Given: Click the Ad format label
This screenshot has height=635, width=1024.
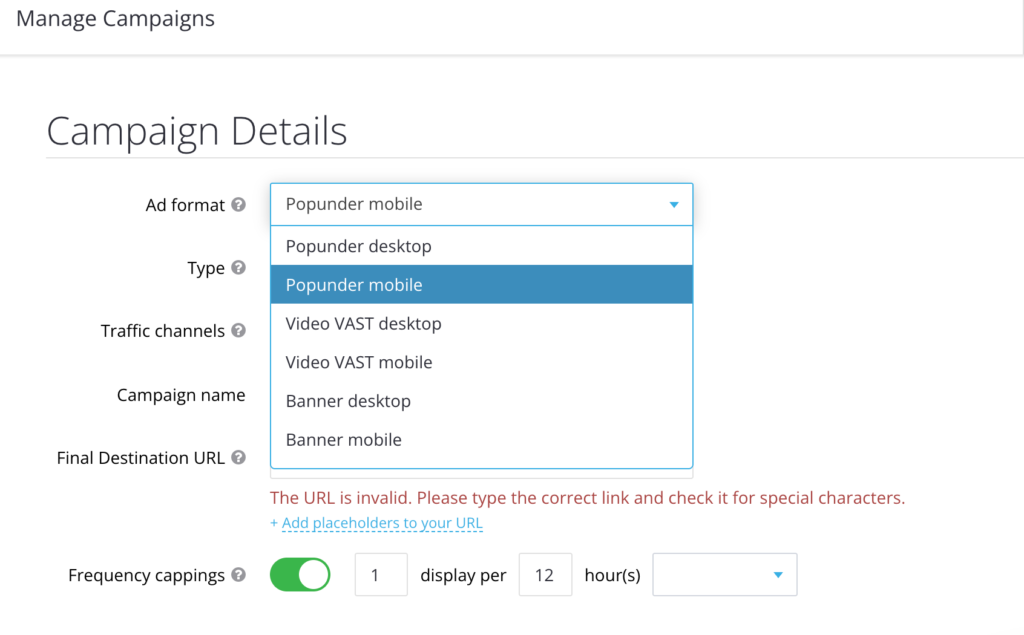Looking at the screenshot, I should coord(185,204).
